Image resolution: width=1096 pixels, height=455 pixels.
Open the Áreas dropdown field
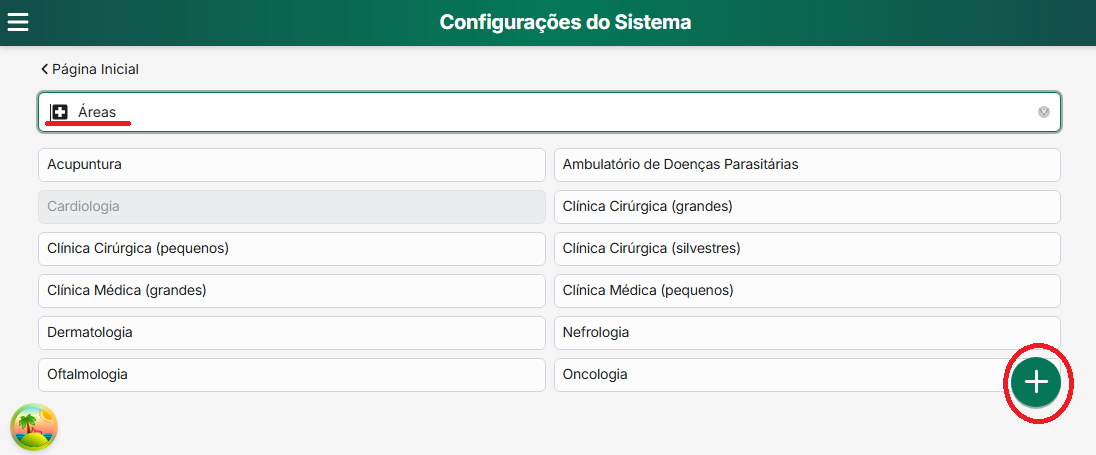click(549, 112)
